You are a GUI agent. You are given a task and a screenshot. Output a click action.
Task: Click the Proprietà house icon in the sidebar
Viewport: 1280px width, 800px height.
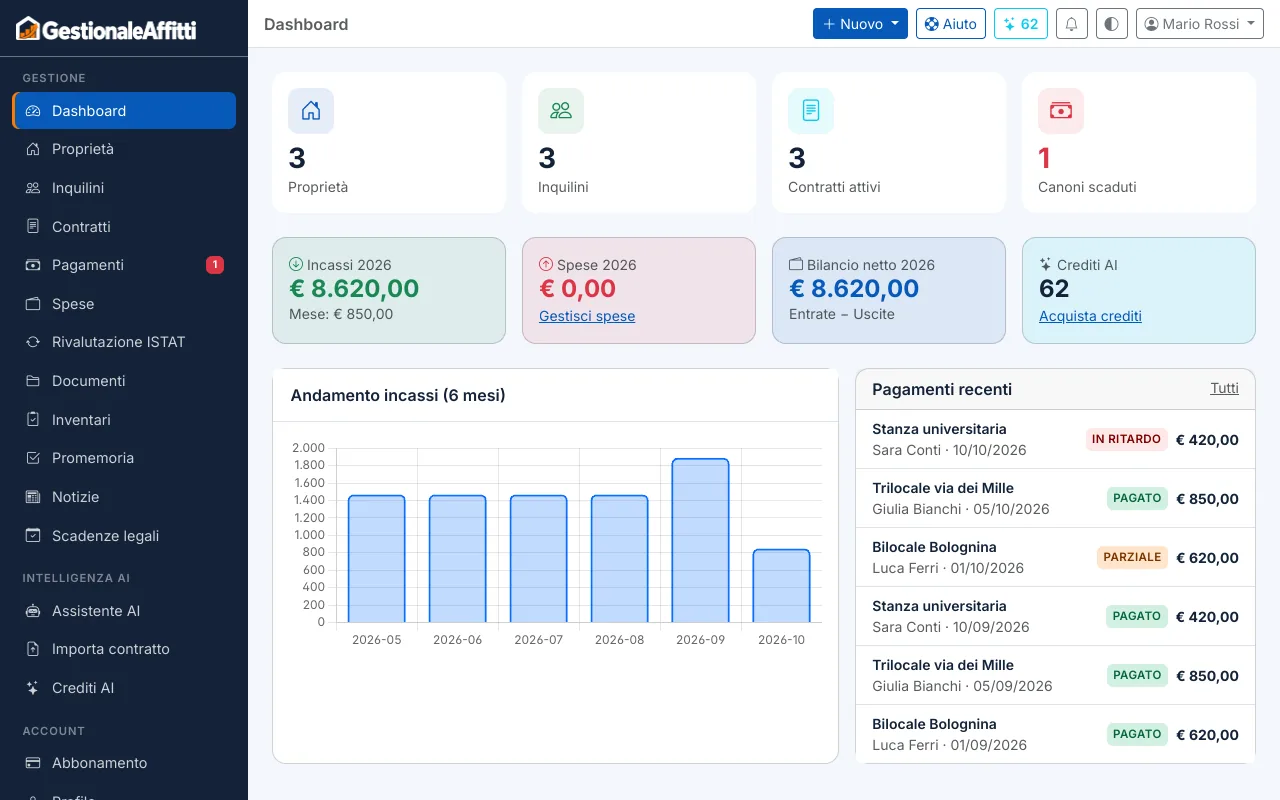[x=33, y=149]
